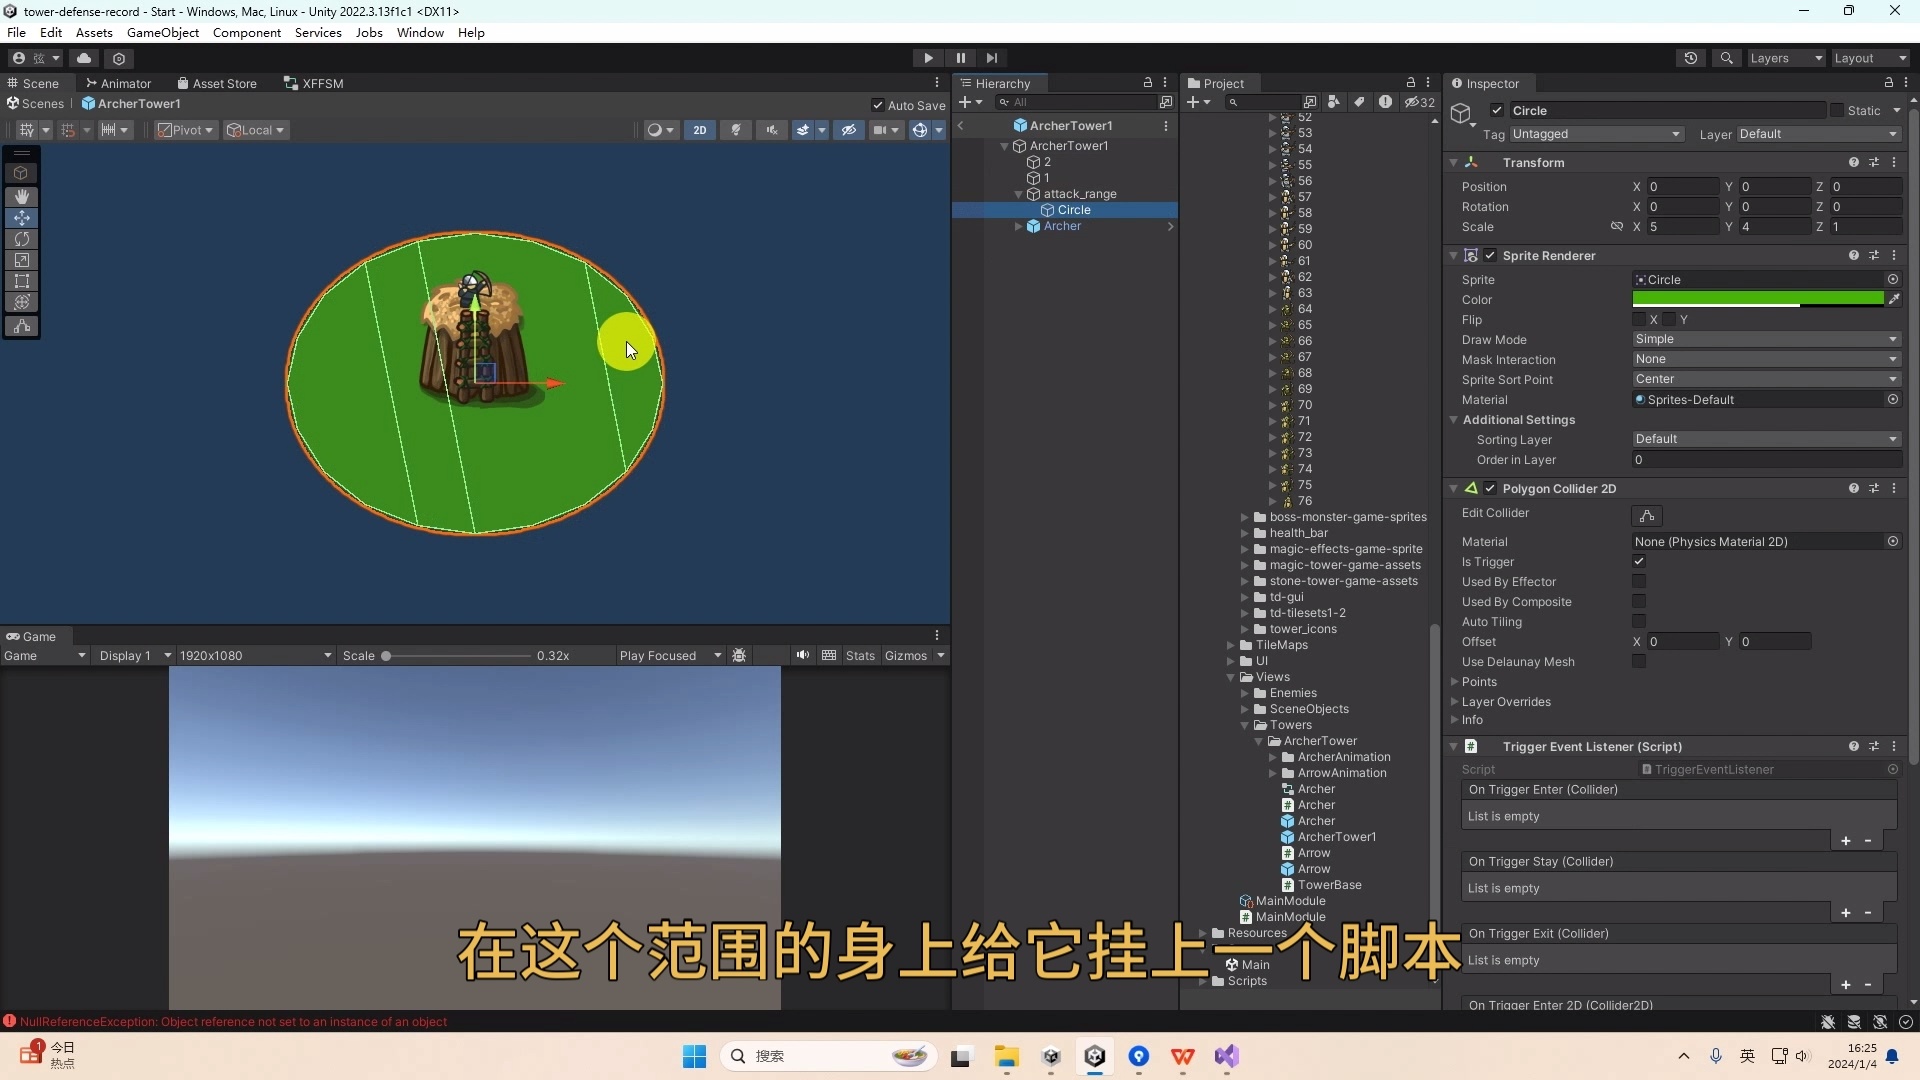Enable Auto Save in the Scene view
This screenshot has width=1920, height=1080.
coord(880,104)
